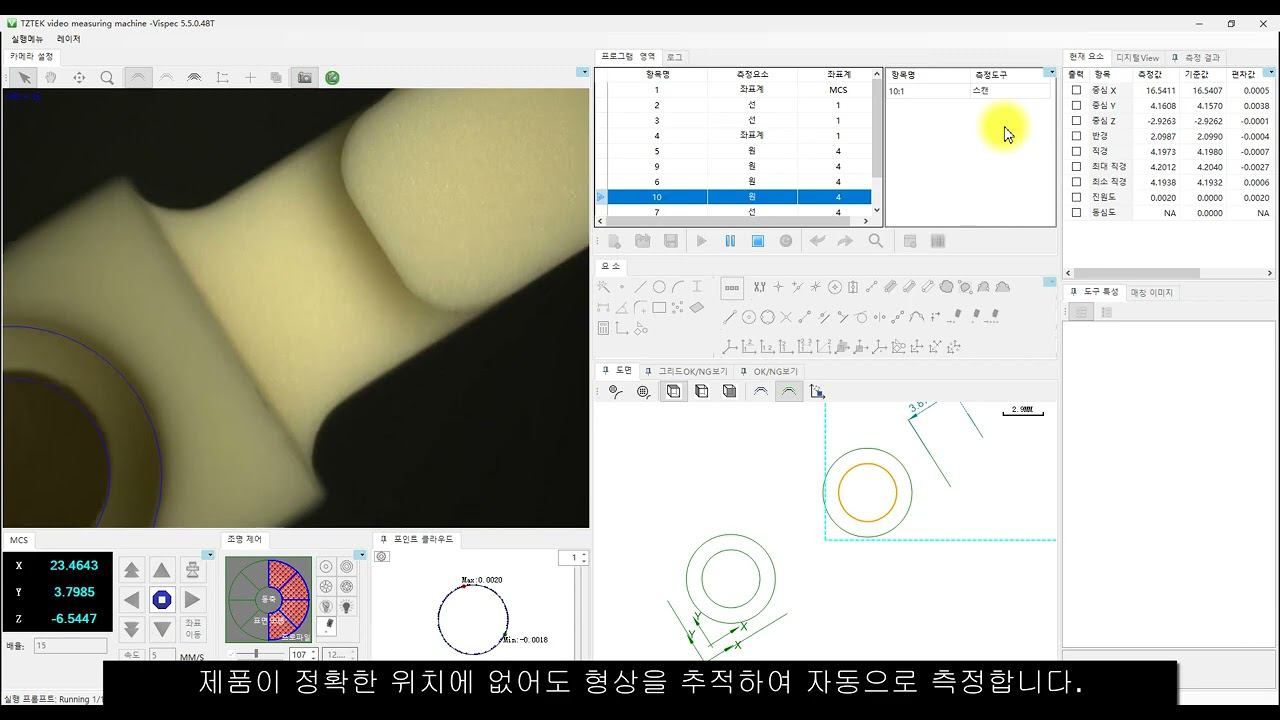
Task: Expand the camera toolbar options dropdown
Action: pos(583,72)
